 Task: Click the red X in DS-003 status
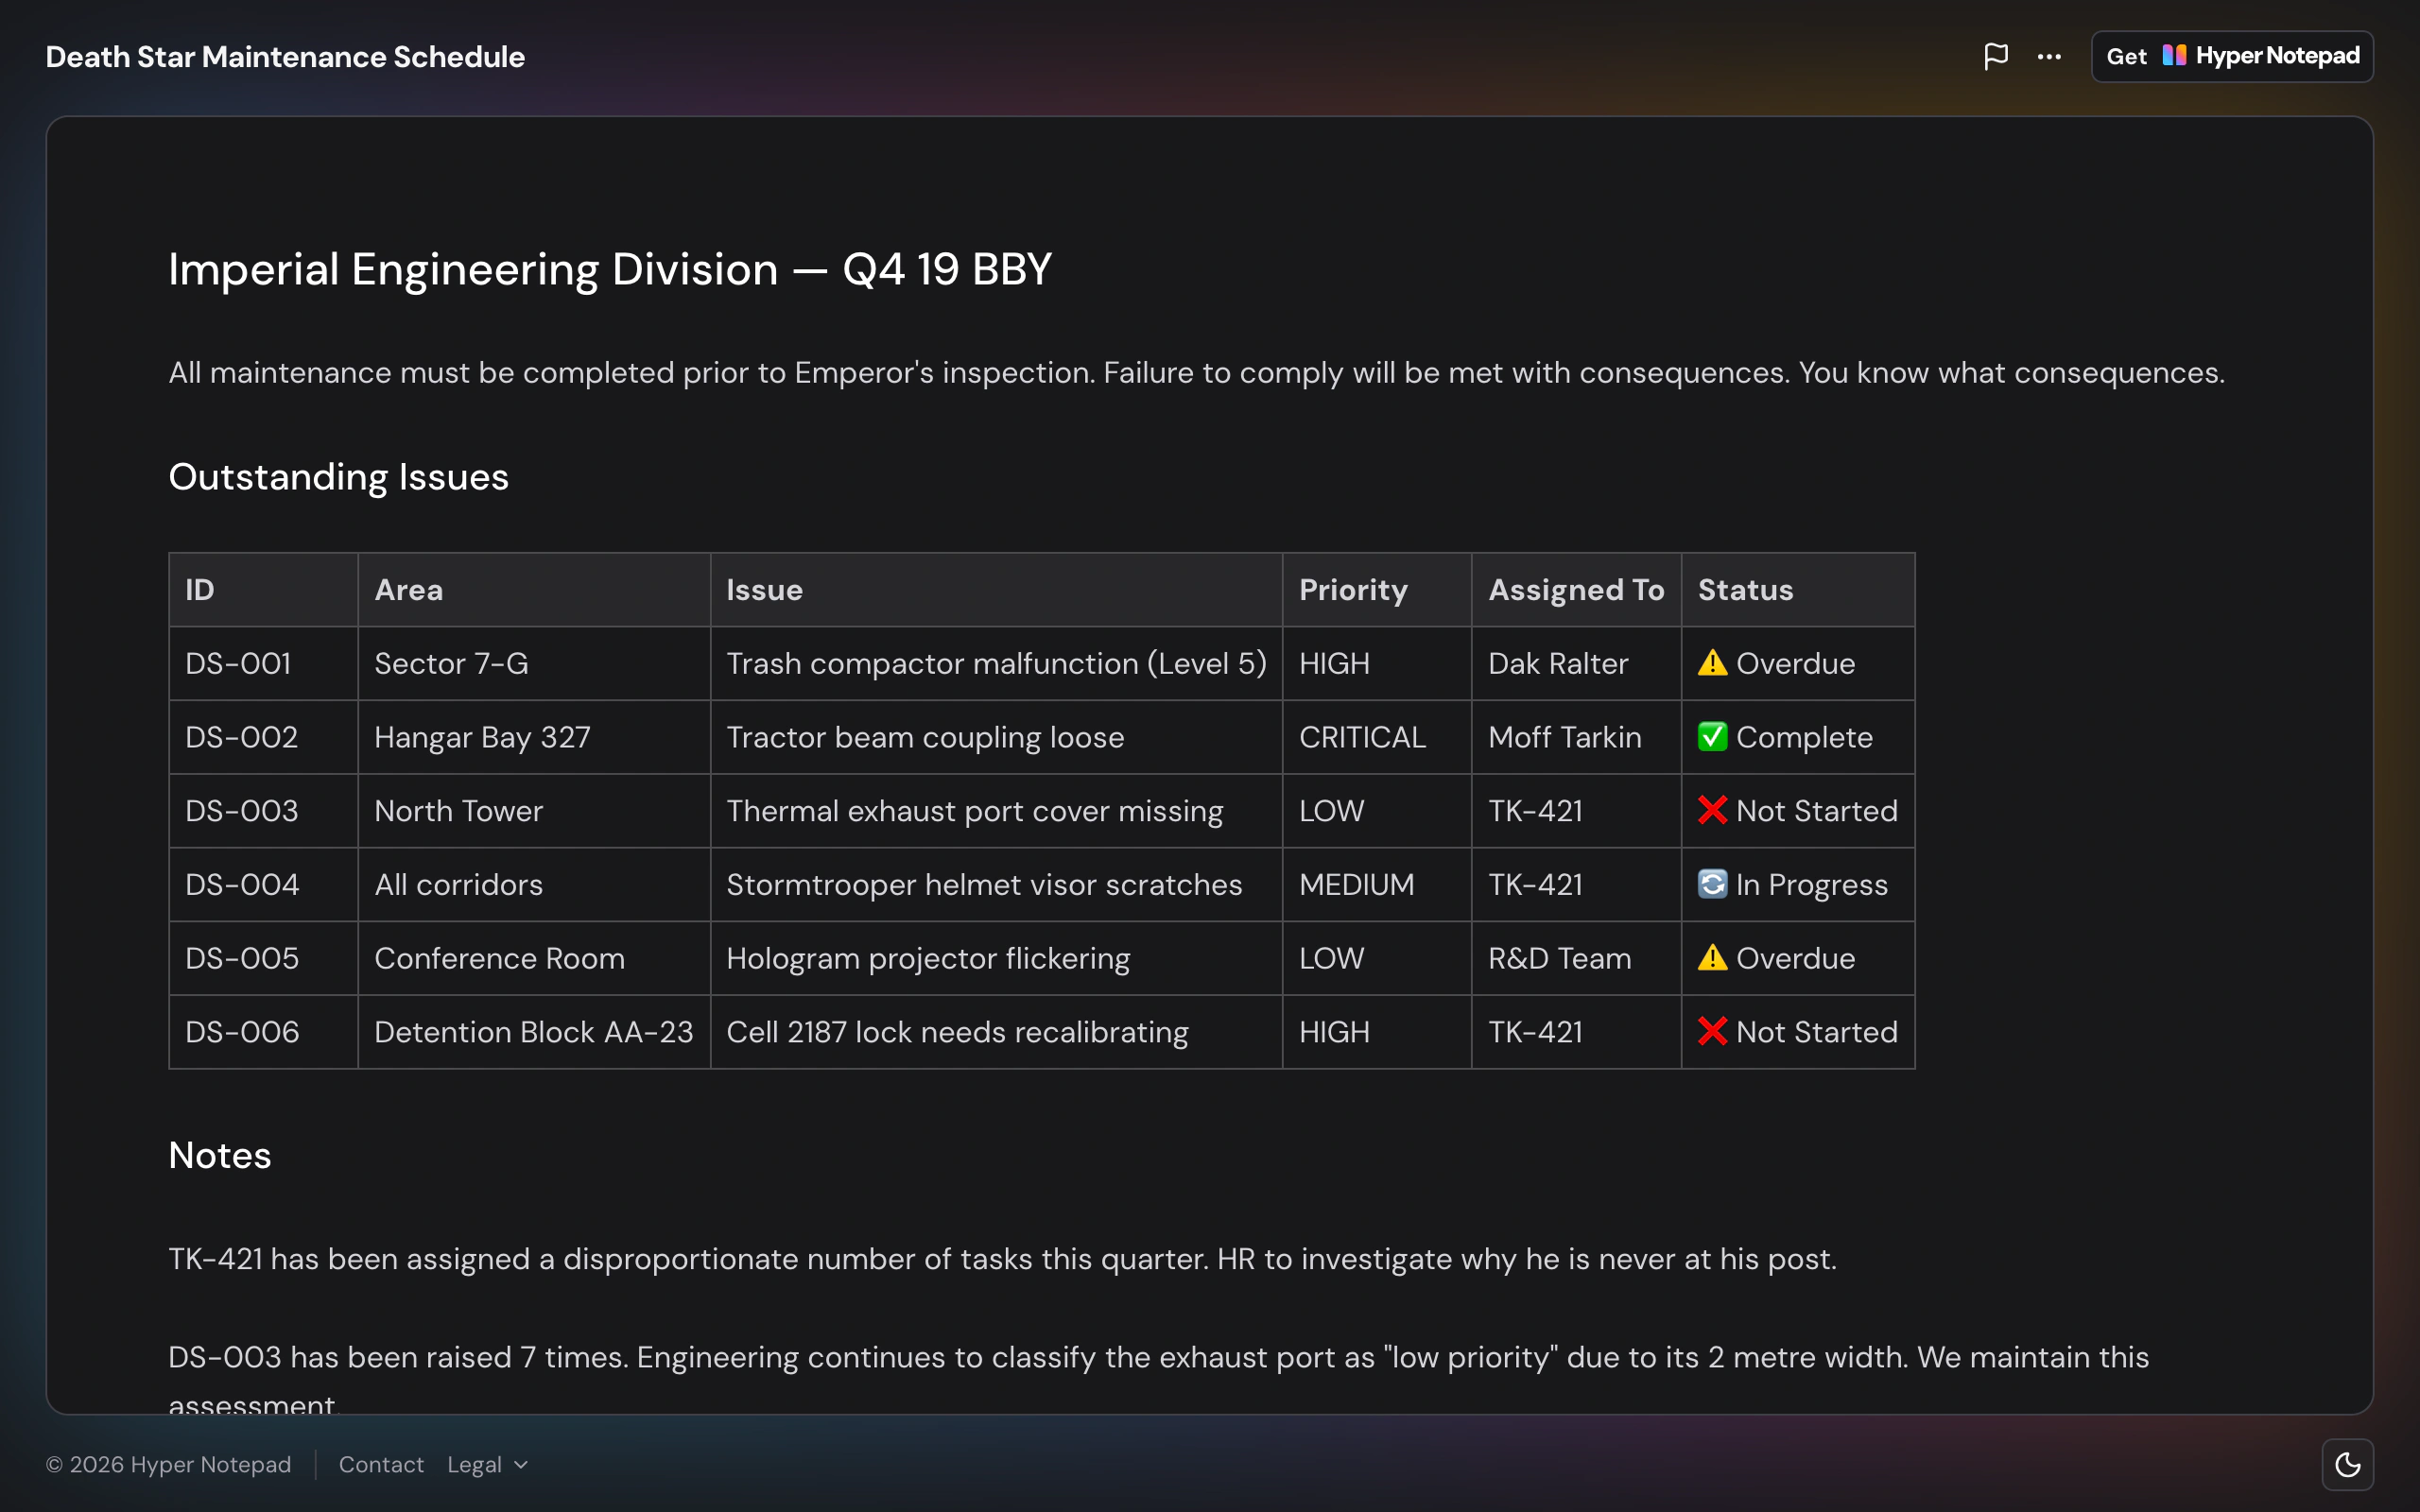[1712, 810]
